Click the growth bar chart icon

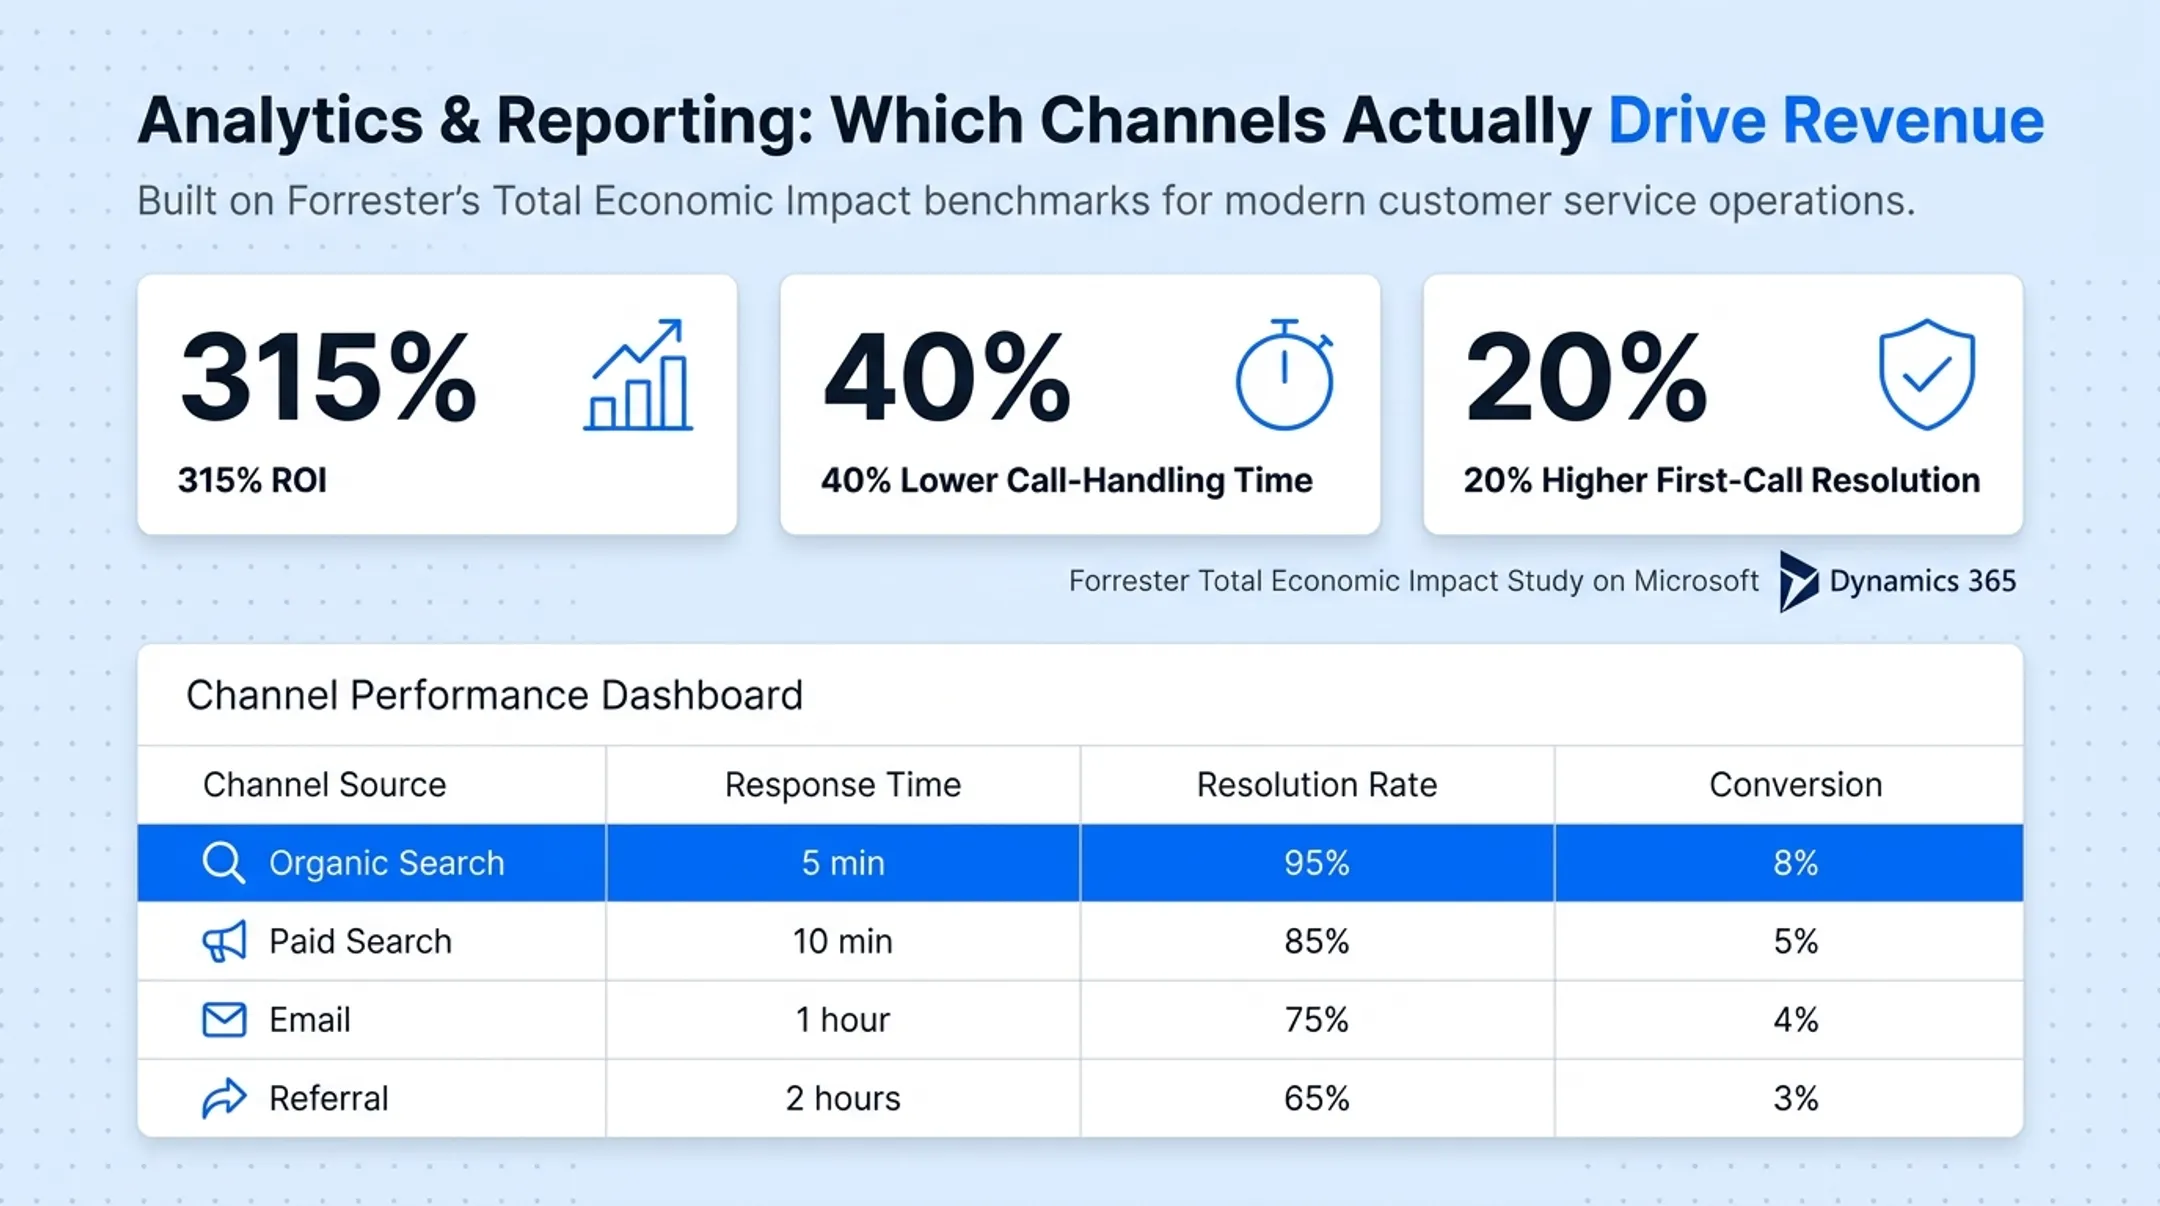[x=638, y=375]
